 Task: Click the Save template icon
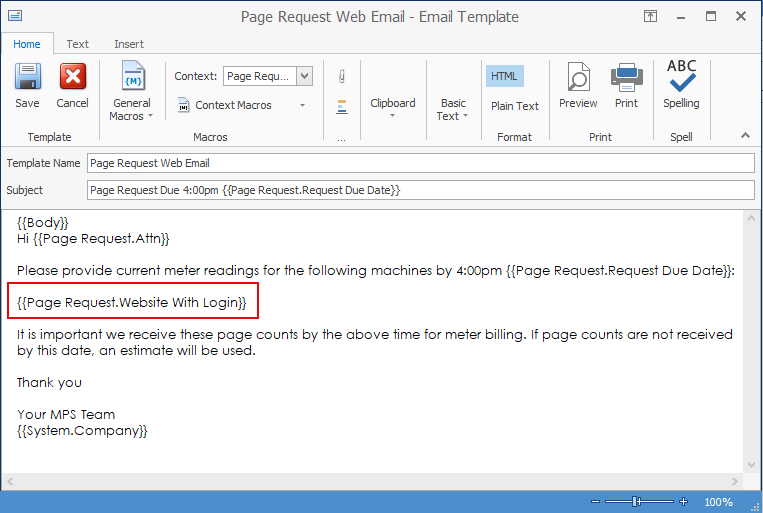click(27, 76)
